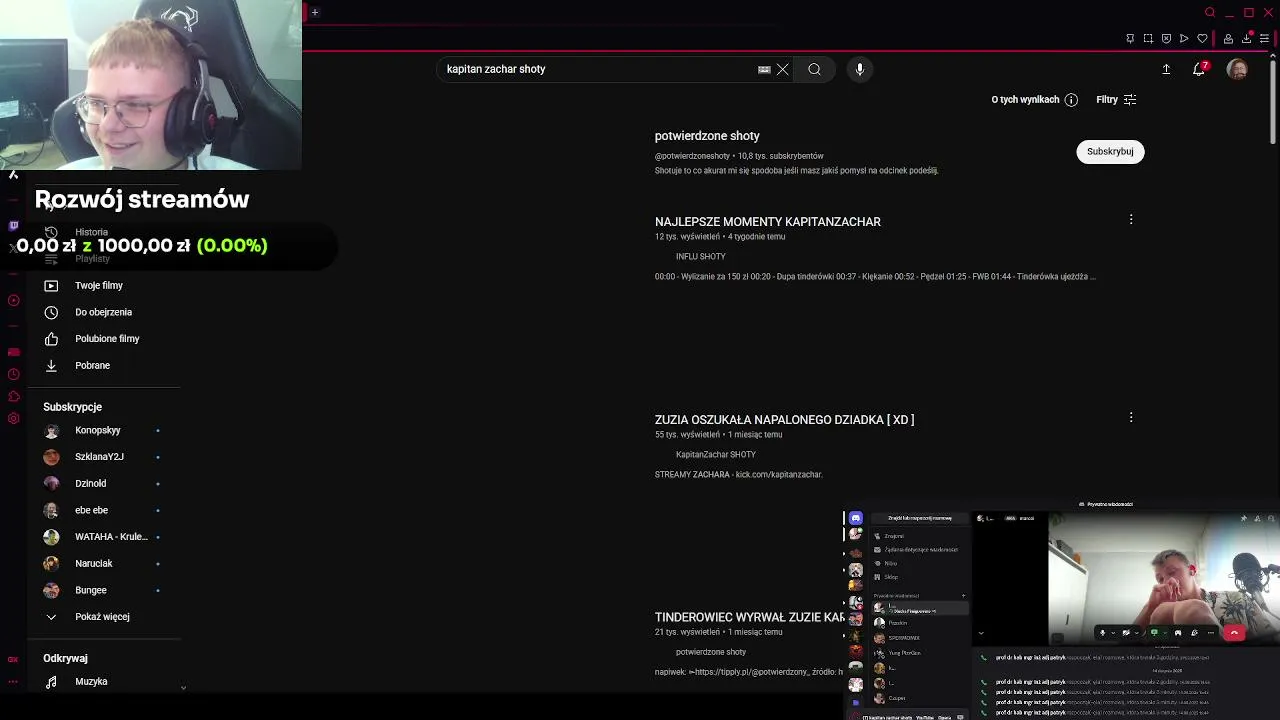Open the Dzinold subscription
The height and width of the screenshot is (720, 1280).
point(90,484)
